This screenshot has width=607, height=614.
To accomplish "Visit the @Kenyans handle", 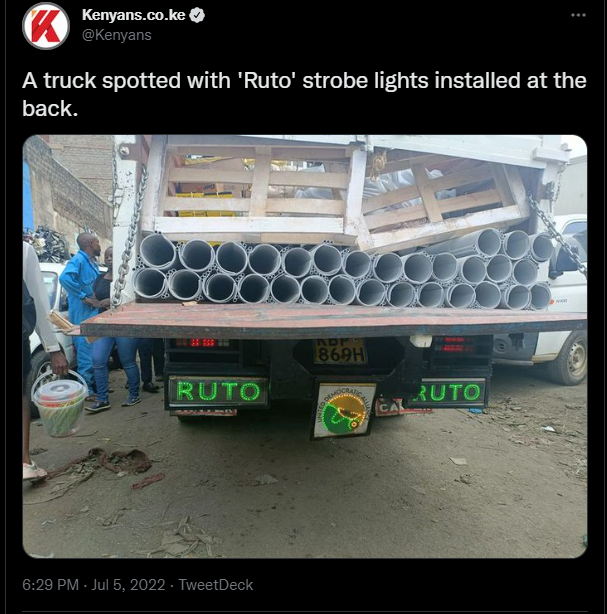I will pos(117,35).
